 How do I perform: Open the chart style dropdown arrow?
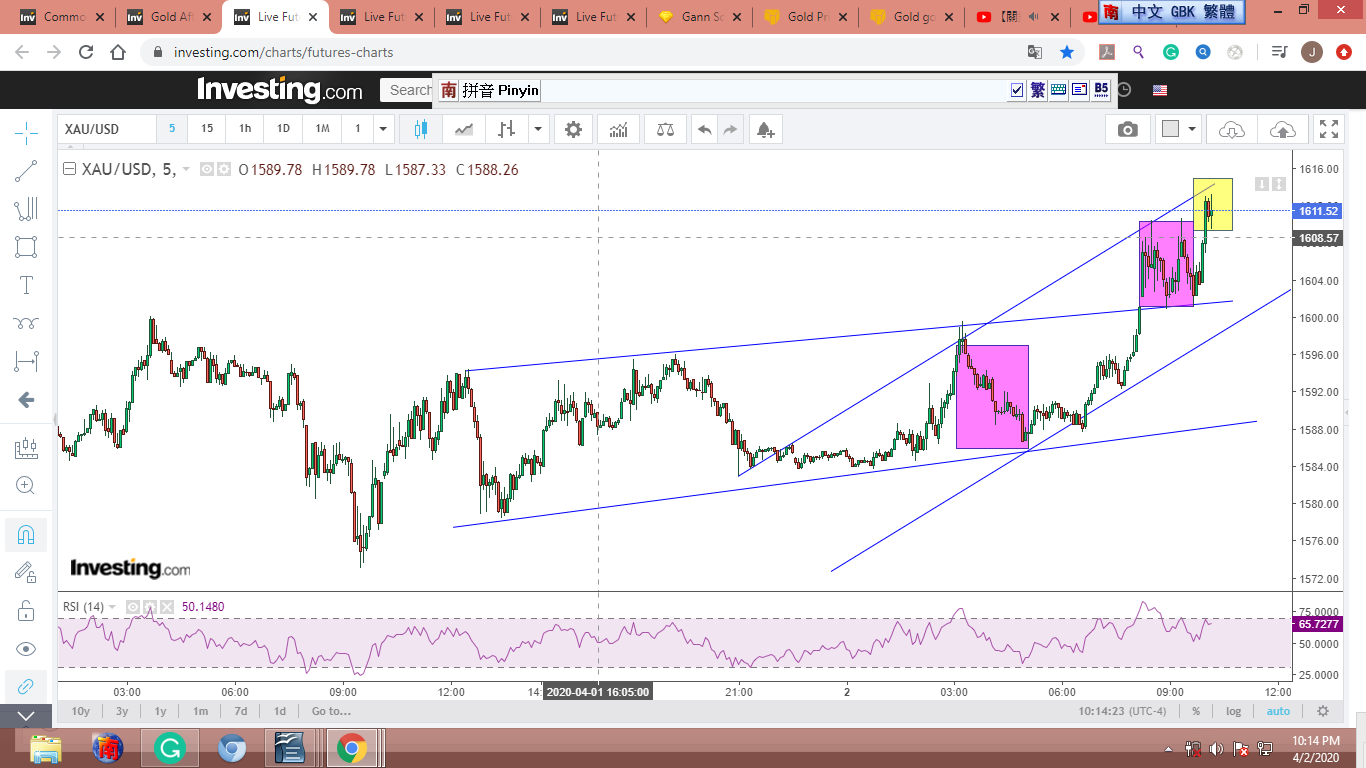[x=539, y=129]
